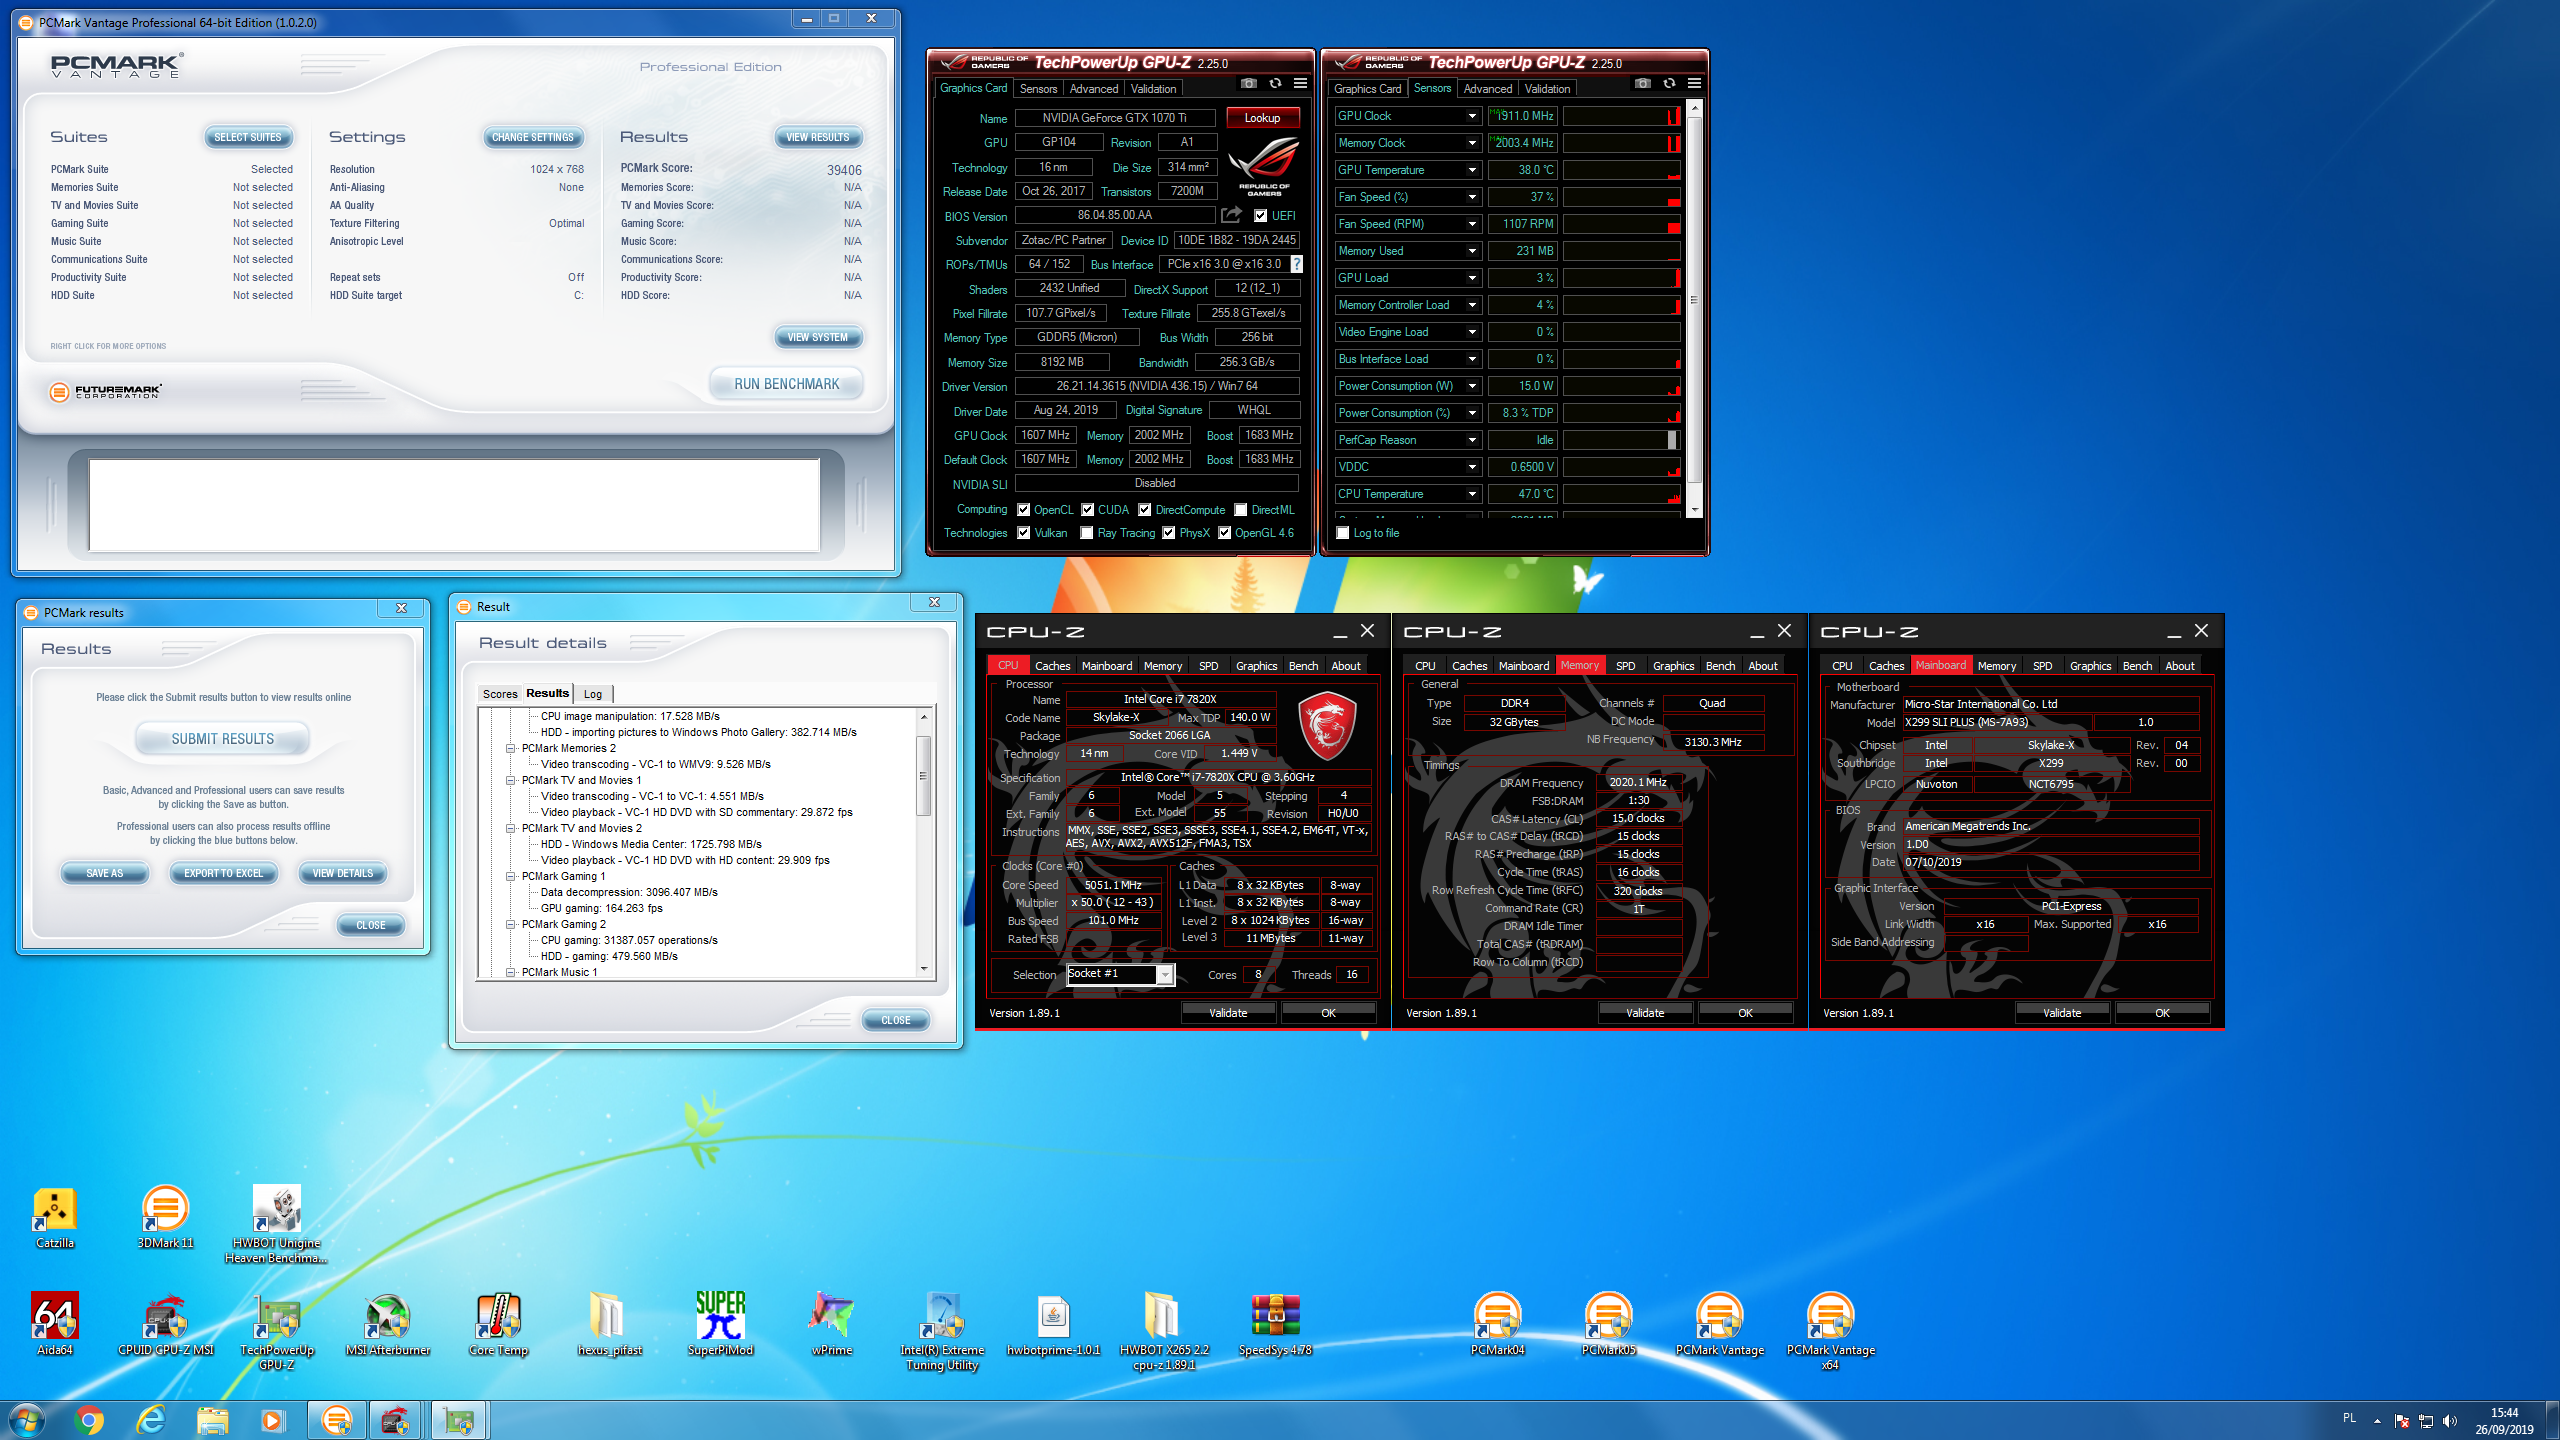This screenshot has height=1440, width=2560.
Task: Open the PerfCap Reason sensor dropdown
Action: [x=1472, y=440]
